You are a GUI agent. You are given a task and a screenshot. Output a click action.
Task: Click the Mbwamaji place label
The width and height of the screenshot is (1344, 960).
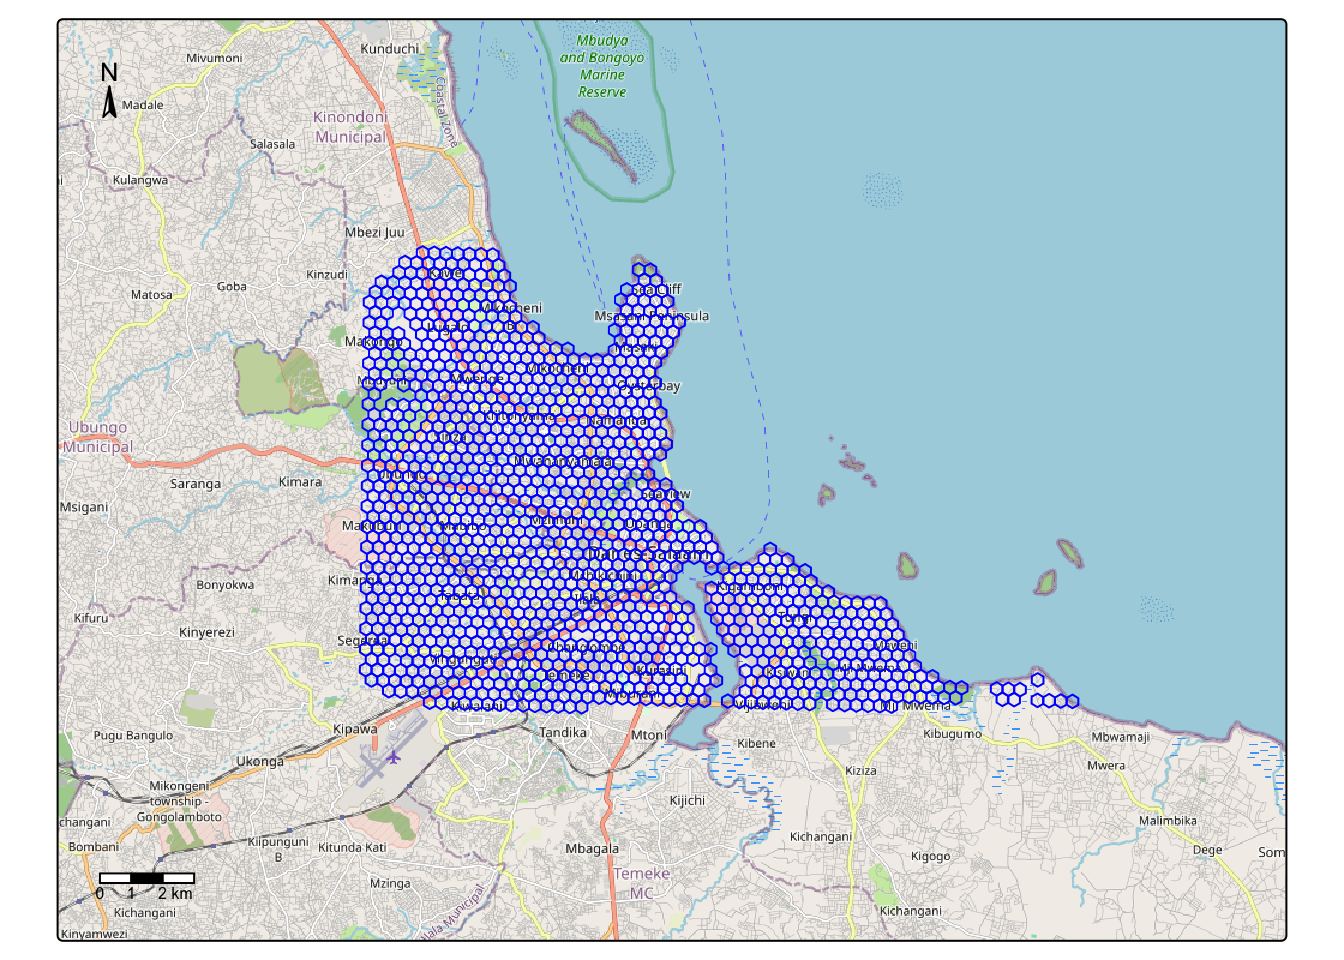click(1120, 737)
